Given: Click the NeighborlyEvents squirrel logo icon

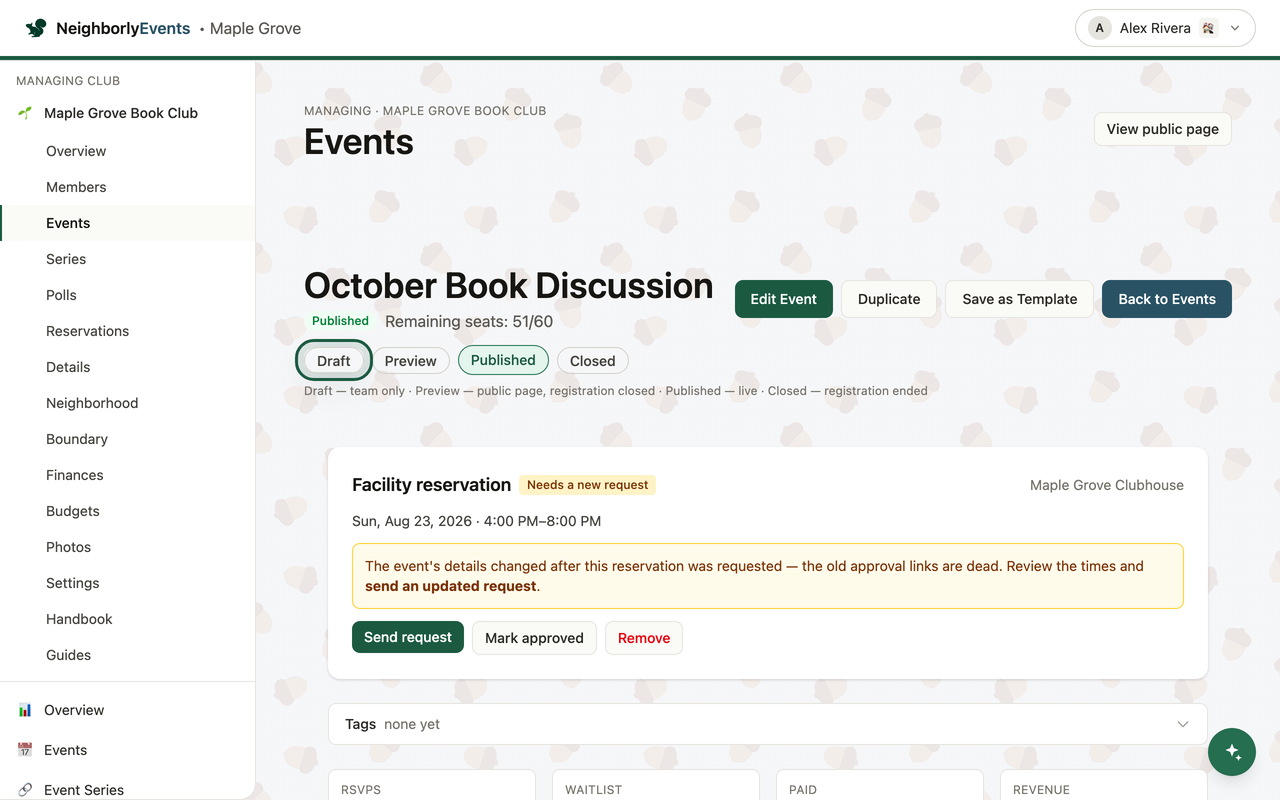Looking at the screenshot, I should [36, 28].
